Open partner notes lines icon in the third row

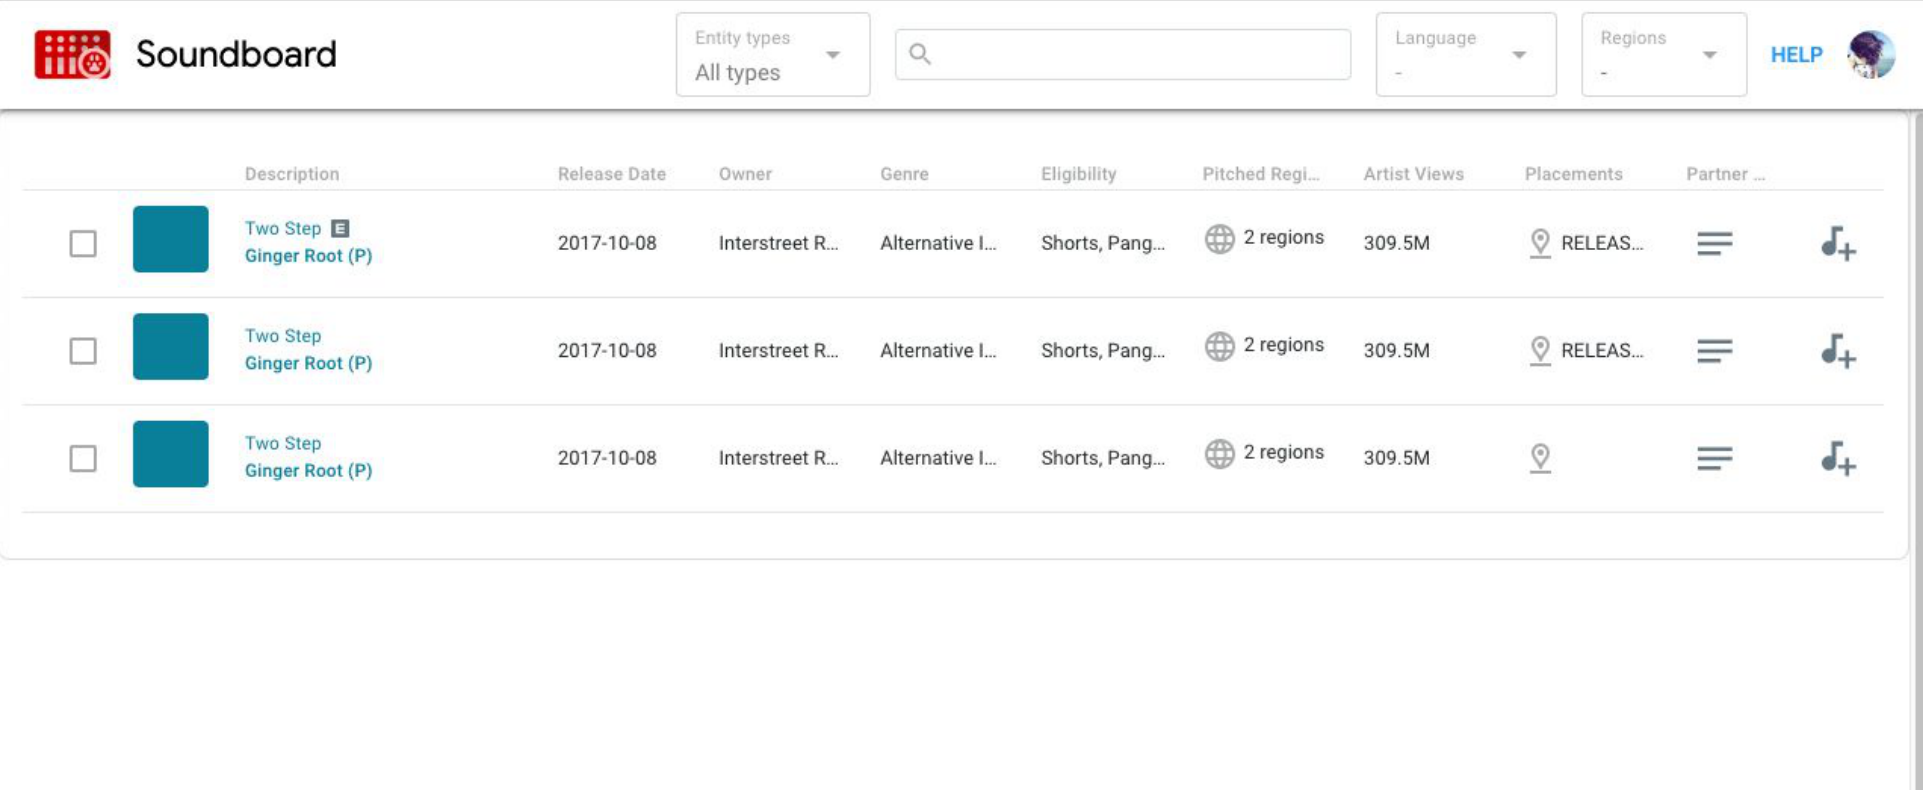1714,458
